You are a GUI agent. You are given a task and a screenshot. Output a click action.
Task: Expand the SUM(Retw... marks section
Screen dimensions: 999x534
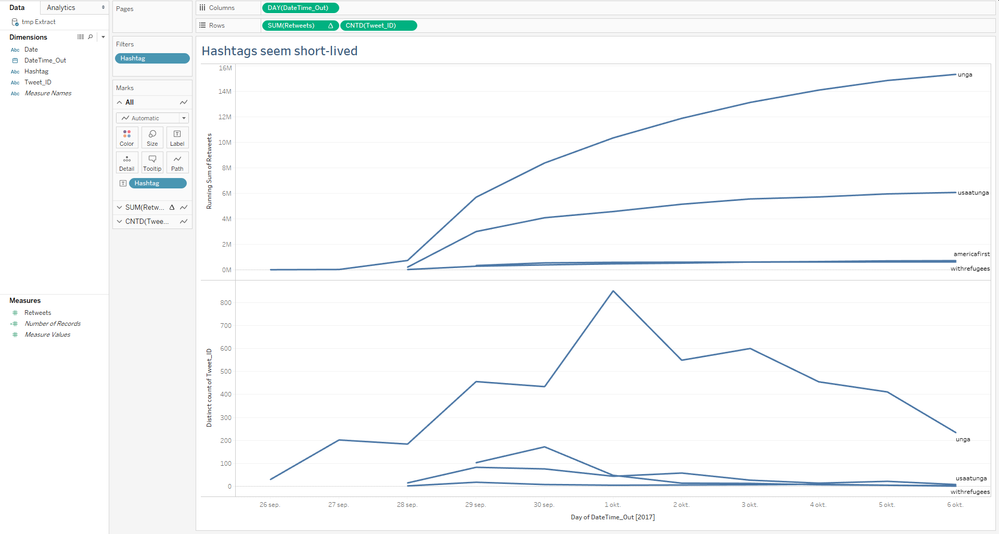coord(119,207)
